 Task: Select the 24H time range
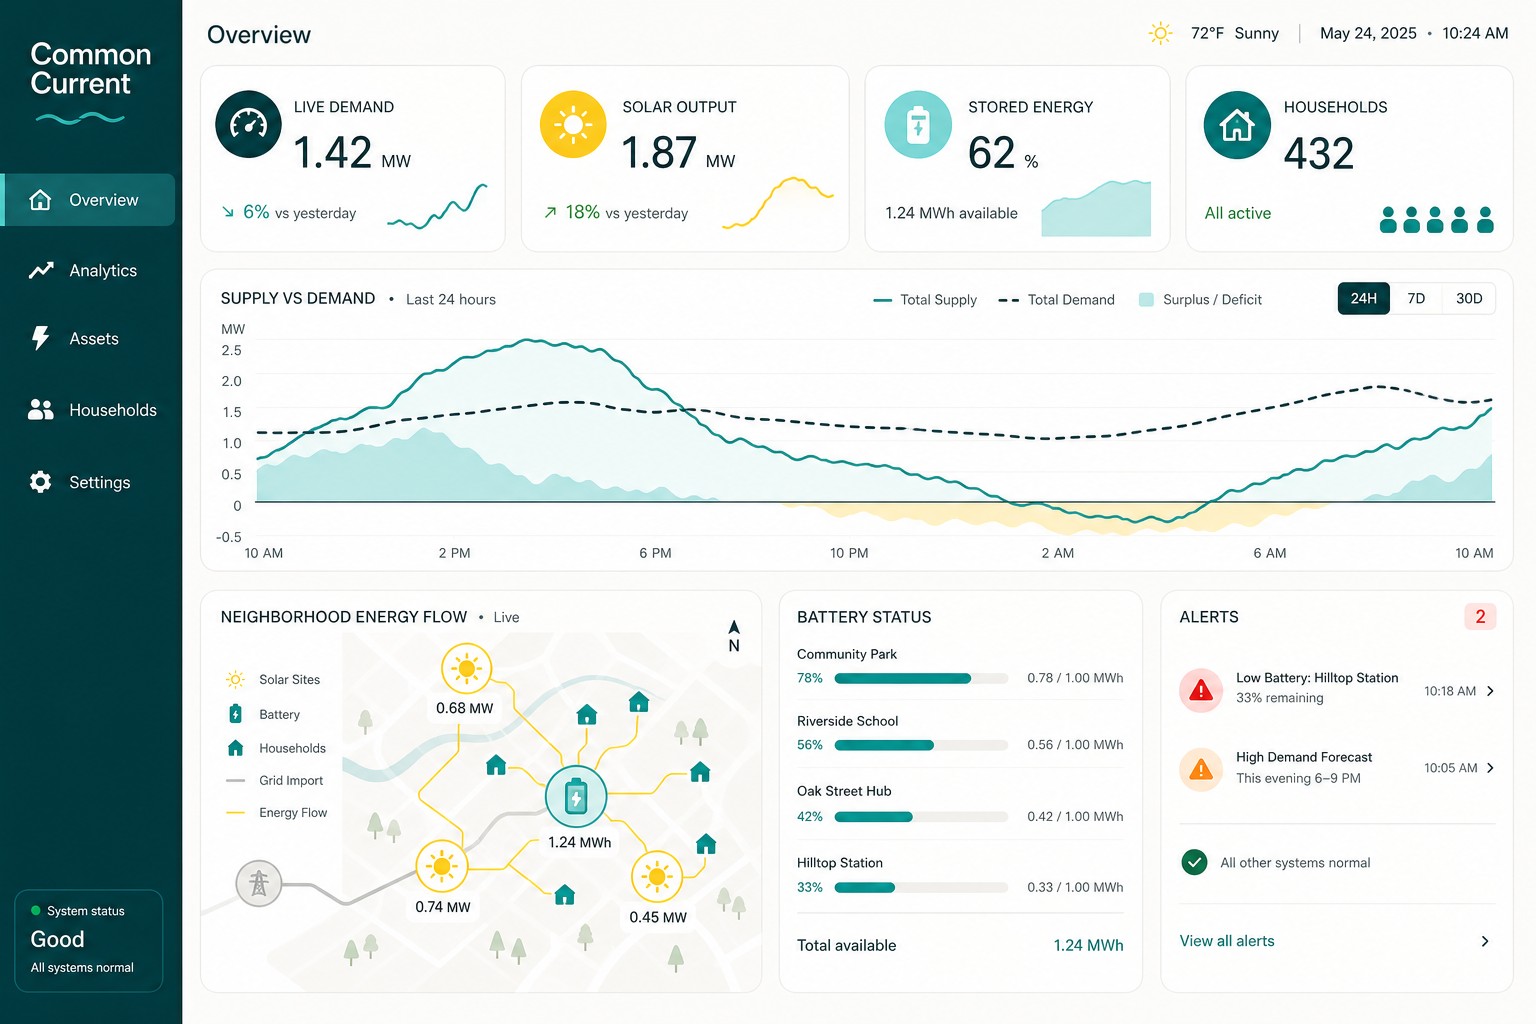(x=1364, y=299)
